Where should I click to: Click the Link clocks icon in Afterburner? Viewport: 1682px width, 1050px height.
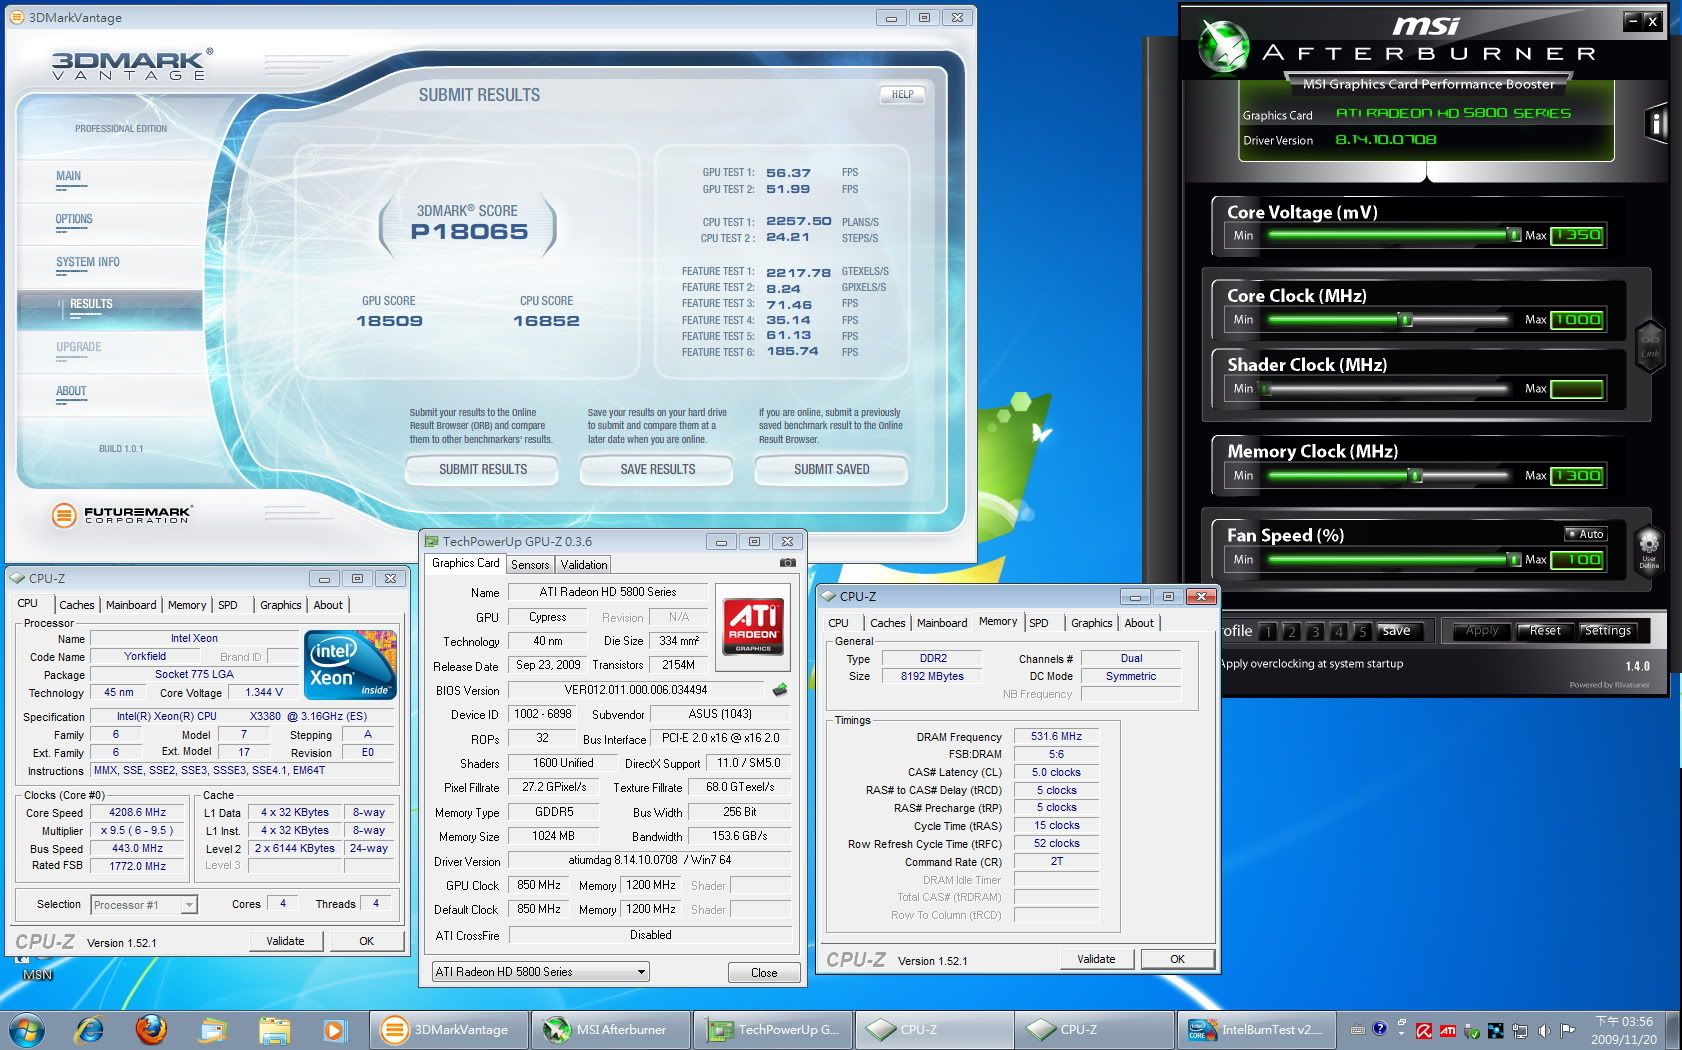1650,346
